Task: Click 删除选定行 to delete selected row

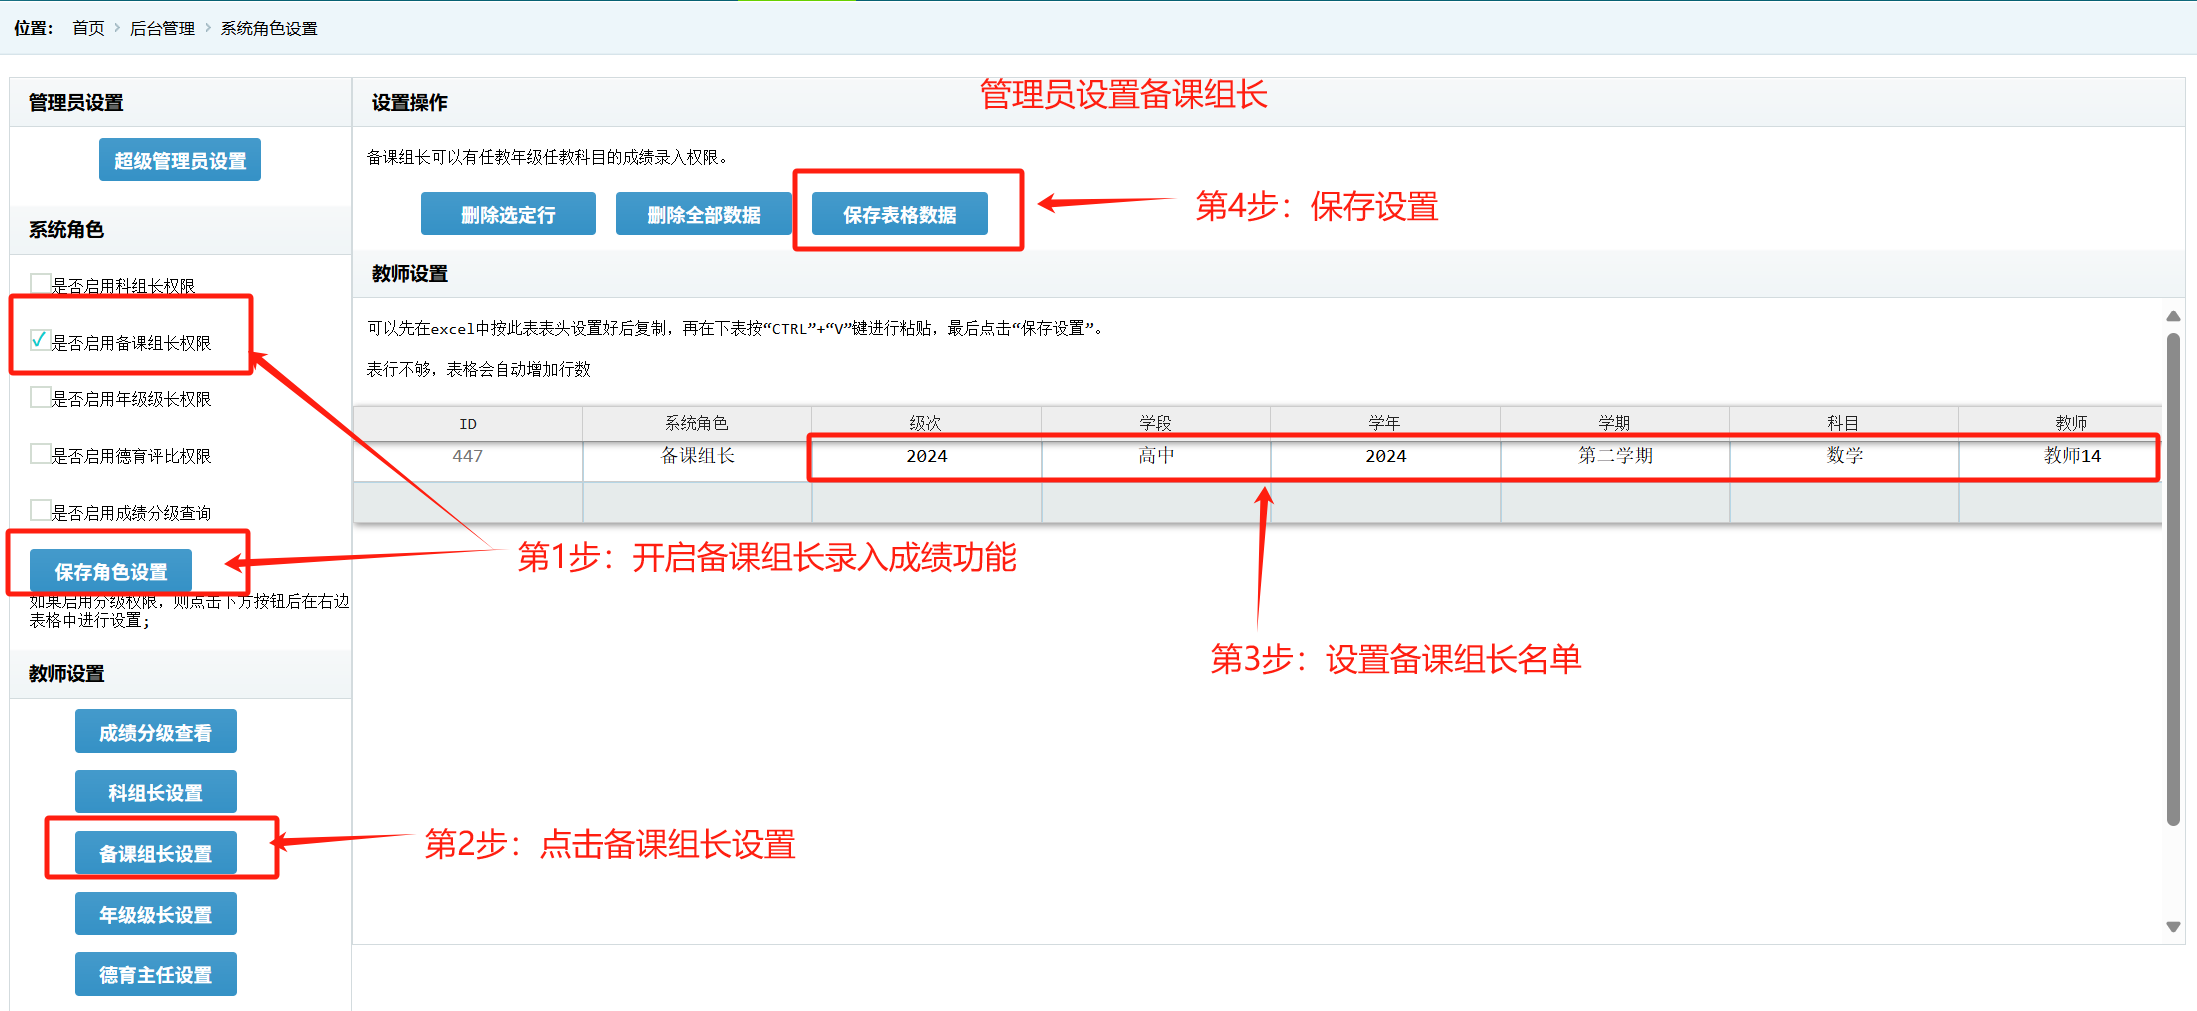Action: tap(508, 214)
